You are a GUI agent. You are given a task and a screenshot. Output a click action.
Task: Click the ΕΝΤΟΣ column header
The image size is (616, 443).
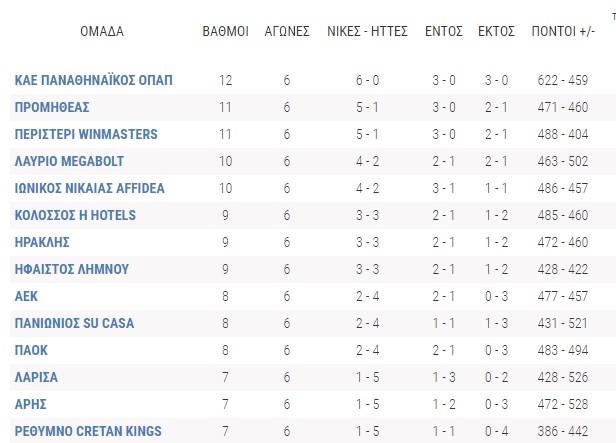444,31
